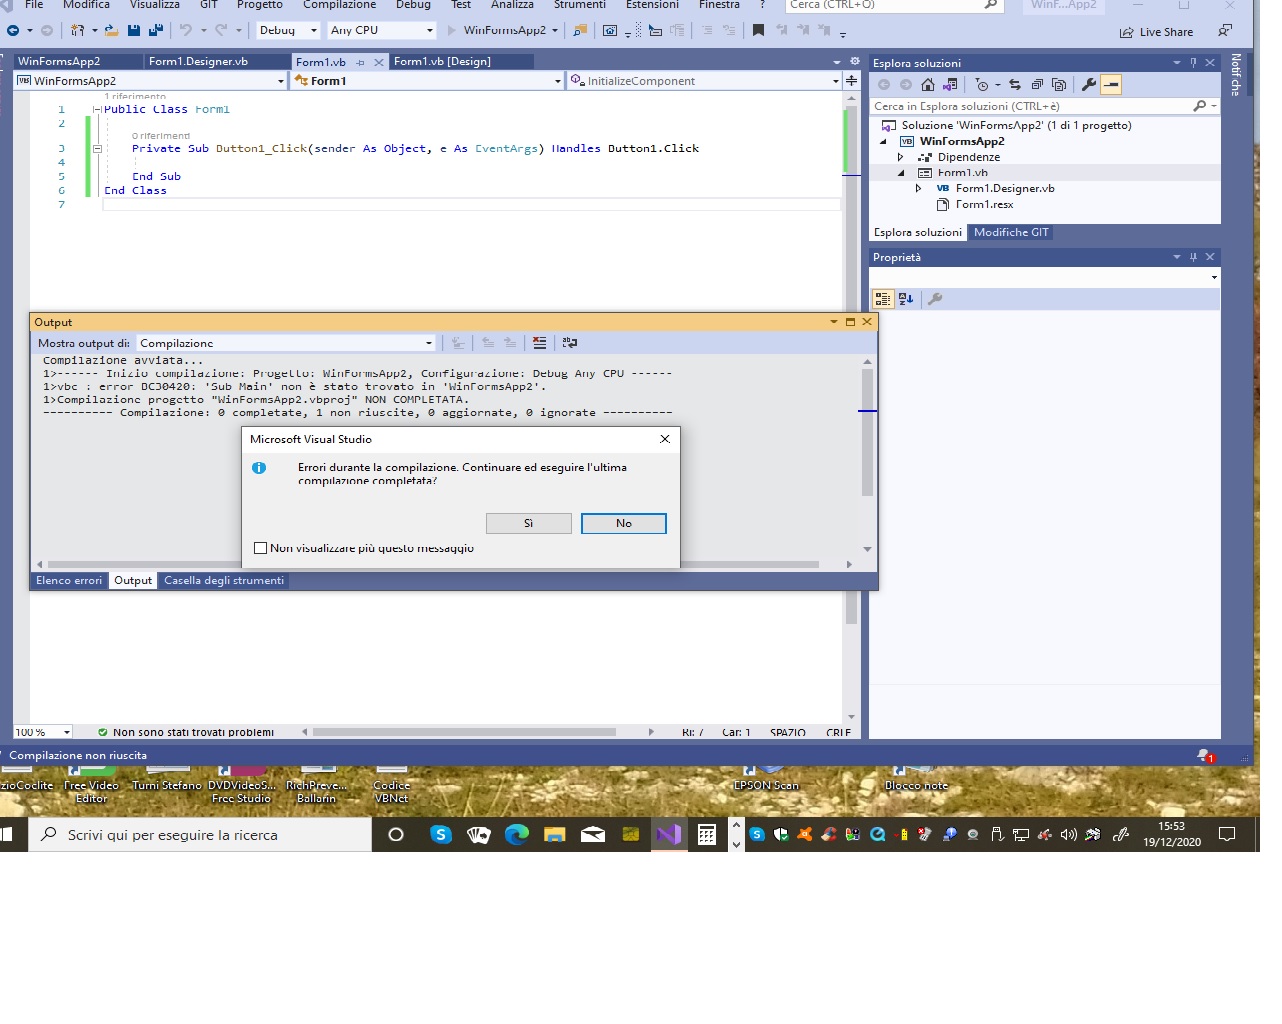This screenshot has height=1024, width=1282.
Task: Collapse the Public Class Form1 code region
Action: [97, 109]
